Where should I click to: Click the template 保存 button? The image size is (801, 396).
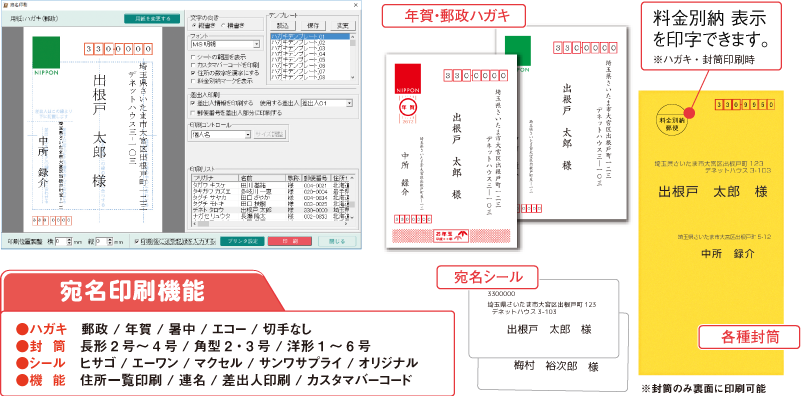point(313,26)
